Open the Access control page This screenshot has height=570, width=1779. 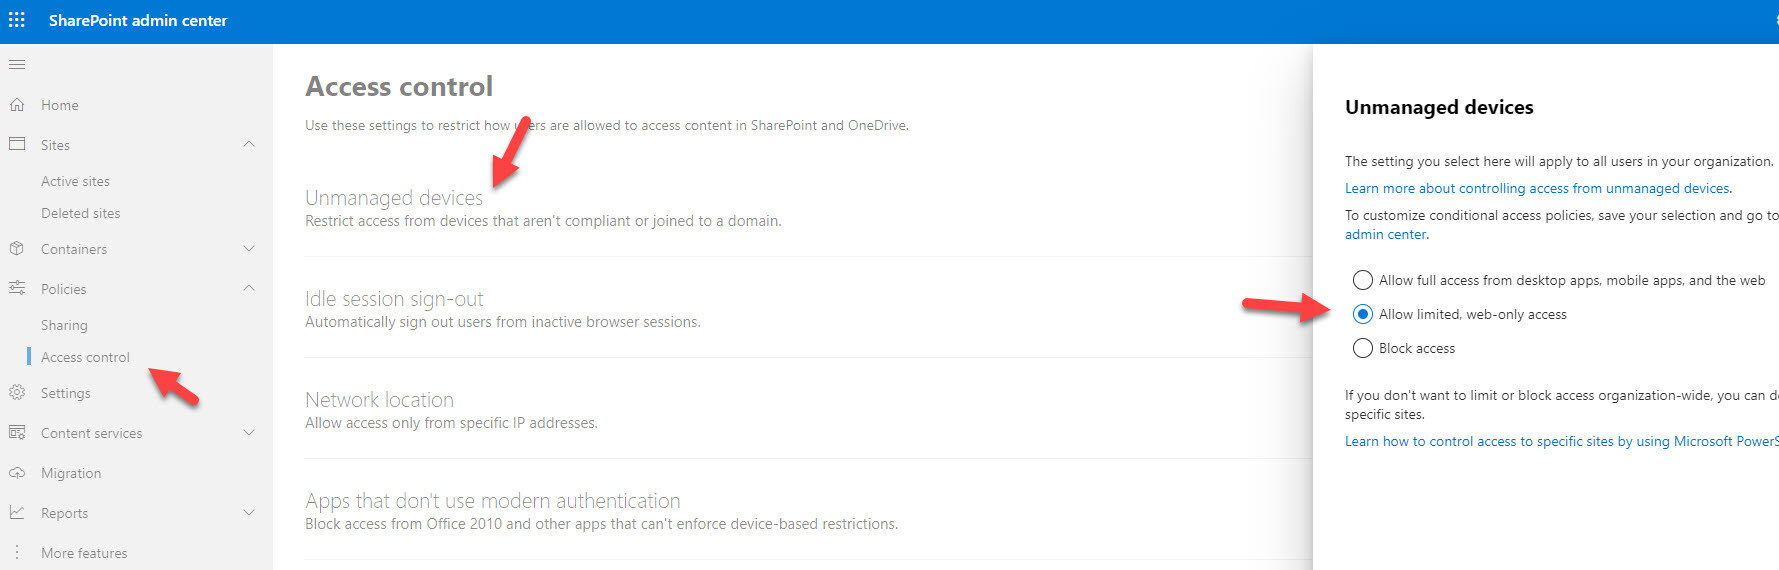(85, 357)
